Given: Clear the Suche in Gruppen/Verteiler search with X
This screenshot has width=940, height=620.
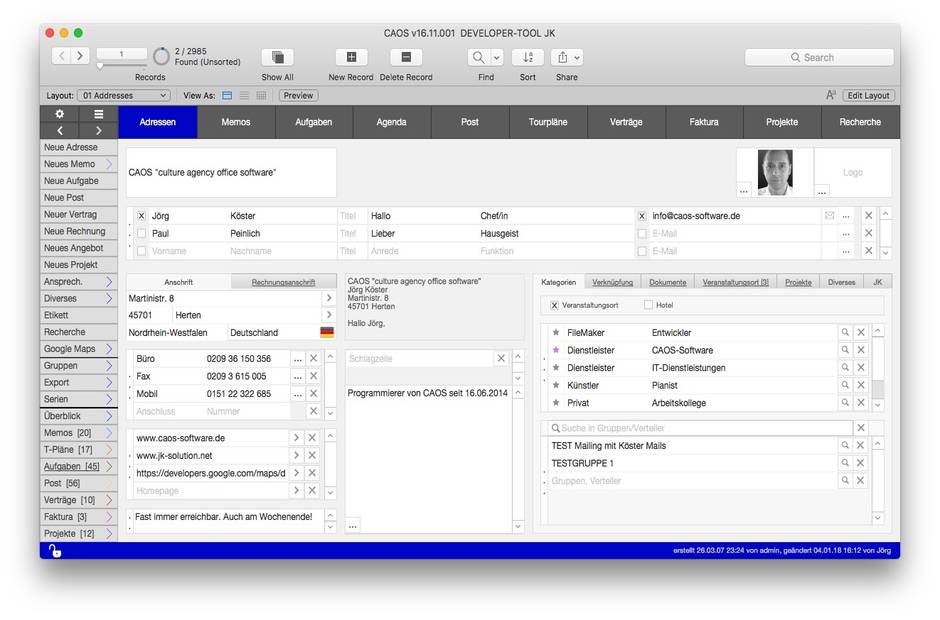Looking at the screenshot, I should tap(861, 428).
